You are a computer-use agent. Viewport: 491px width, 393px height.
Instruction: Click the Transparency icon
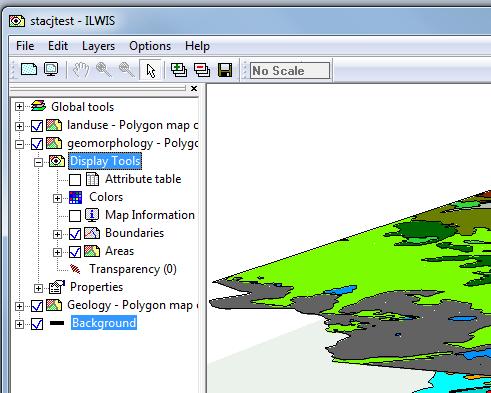tap(75, 269)
